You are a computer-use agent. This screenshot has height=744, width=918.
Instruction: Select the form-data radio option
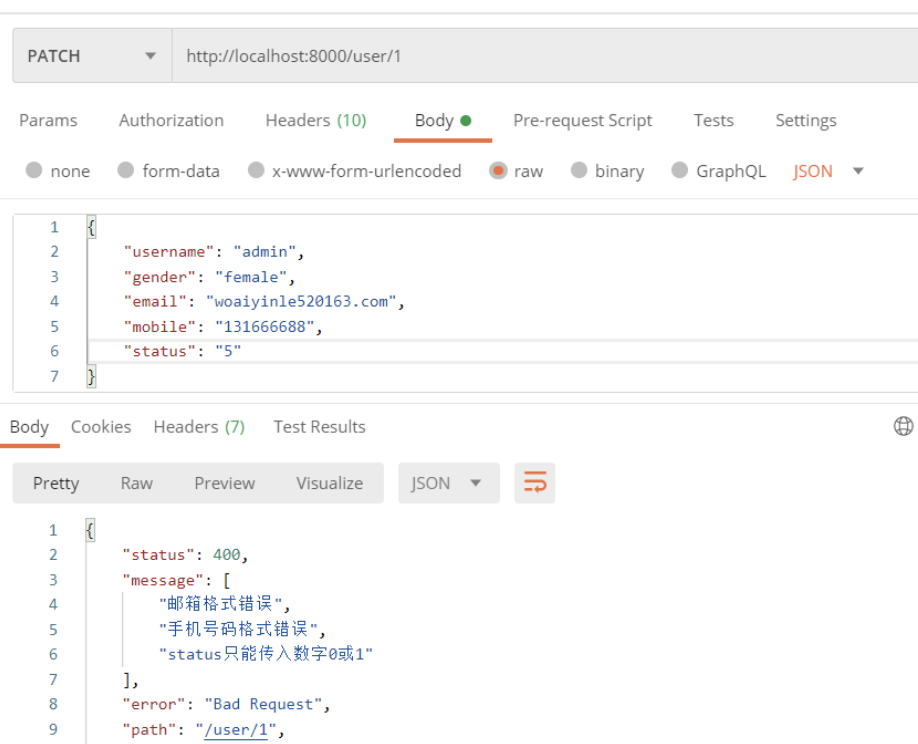(x=126, y=171)
